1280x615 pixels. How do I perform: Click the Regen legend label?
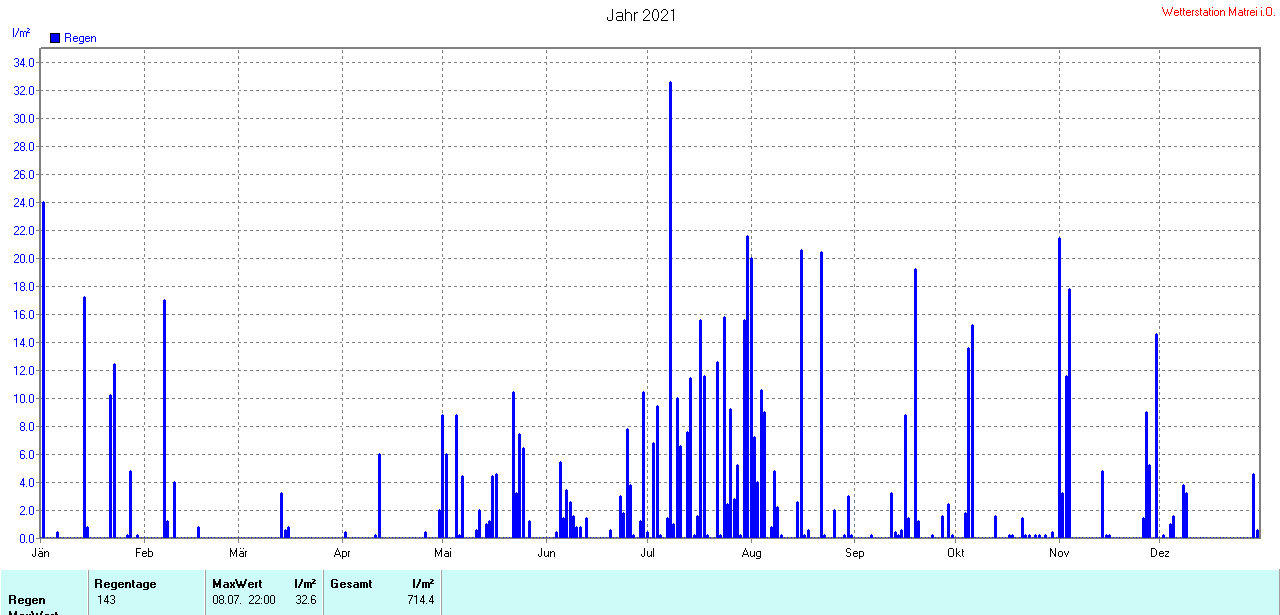(80, 38)
